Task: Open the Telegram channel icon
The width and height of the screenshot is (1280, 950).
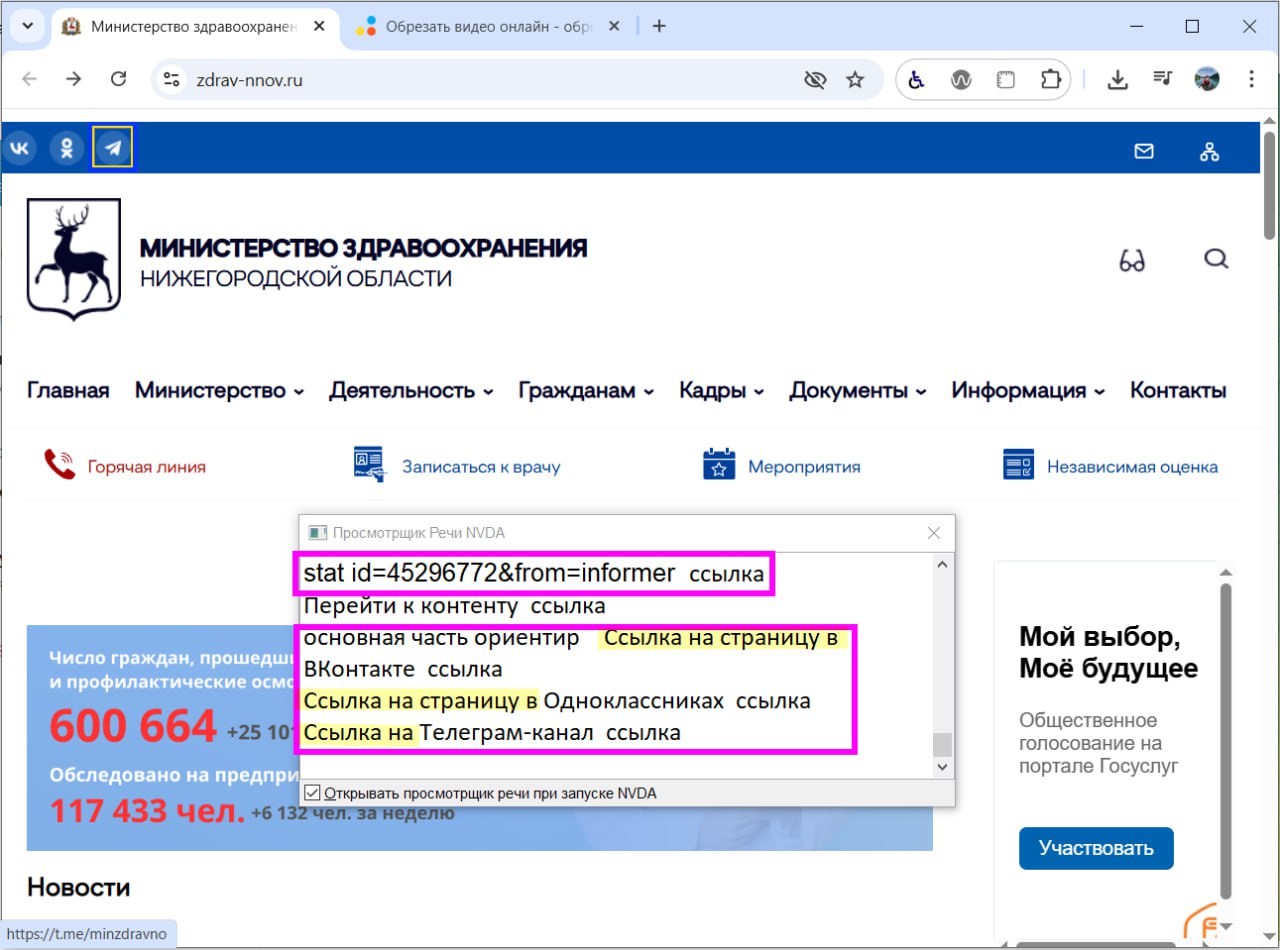Action: pos(113,149)
